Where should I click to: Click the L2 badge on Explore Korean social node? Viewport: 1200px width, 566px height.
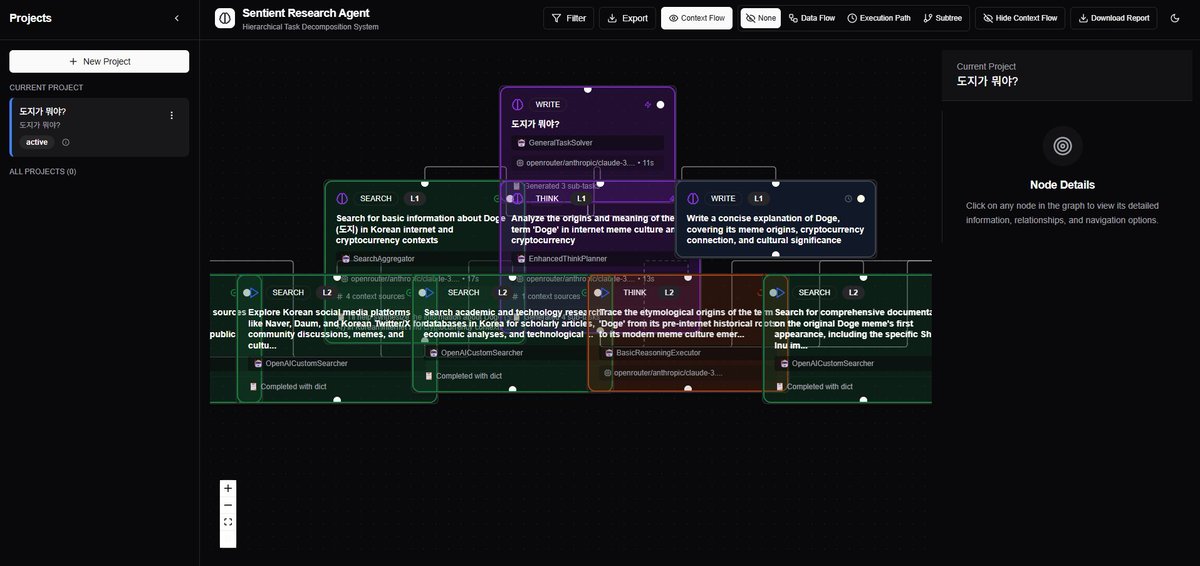pyautogui.click(x=327, y=292)
